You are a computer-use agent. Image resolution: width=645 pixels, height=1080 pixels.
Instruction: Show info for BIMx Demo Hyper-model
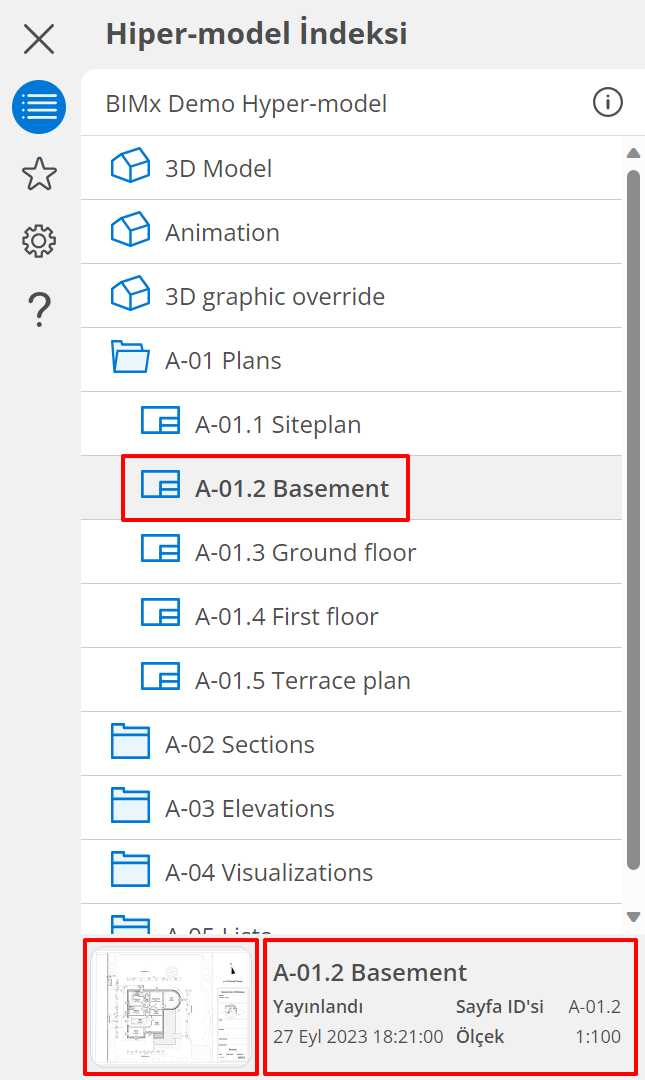[x=607, y=103]
